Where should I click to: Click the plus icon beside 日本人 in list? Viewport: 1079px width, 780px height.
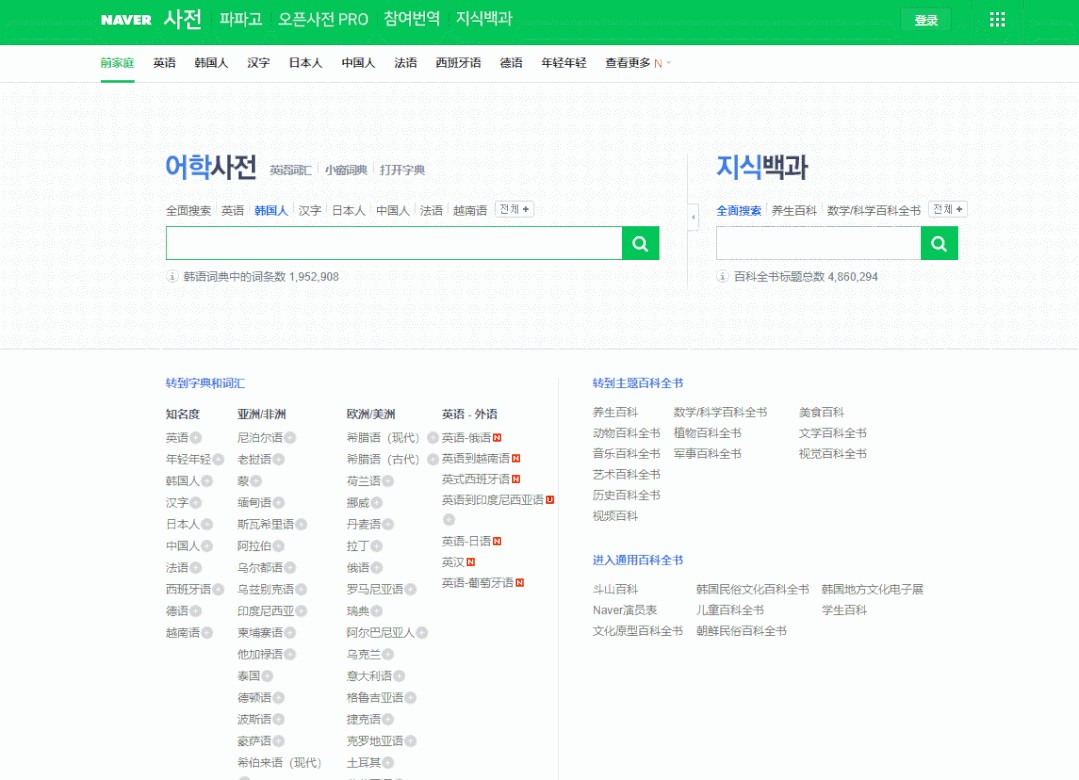(207, 524)
